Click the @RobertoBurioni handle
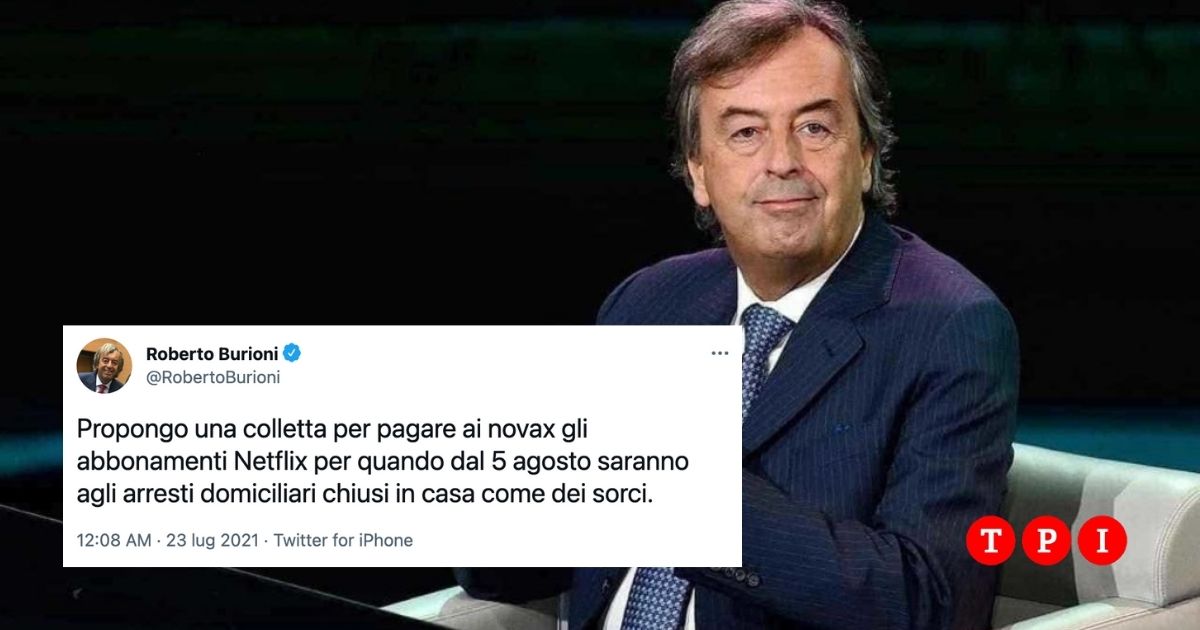1200x630 pixels. 213,377
